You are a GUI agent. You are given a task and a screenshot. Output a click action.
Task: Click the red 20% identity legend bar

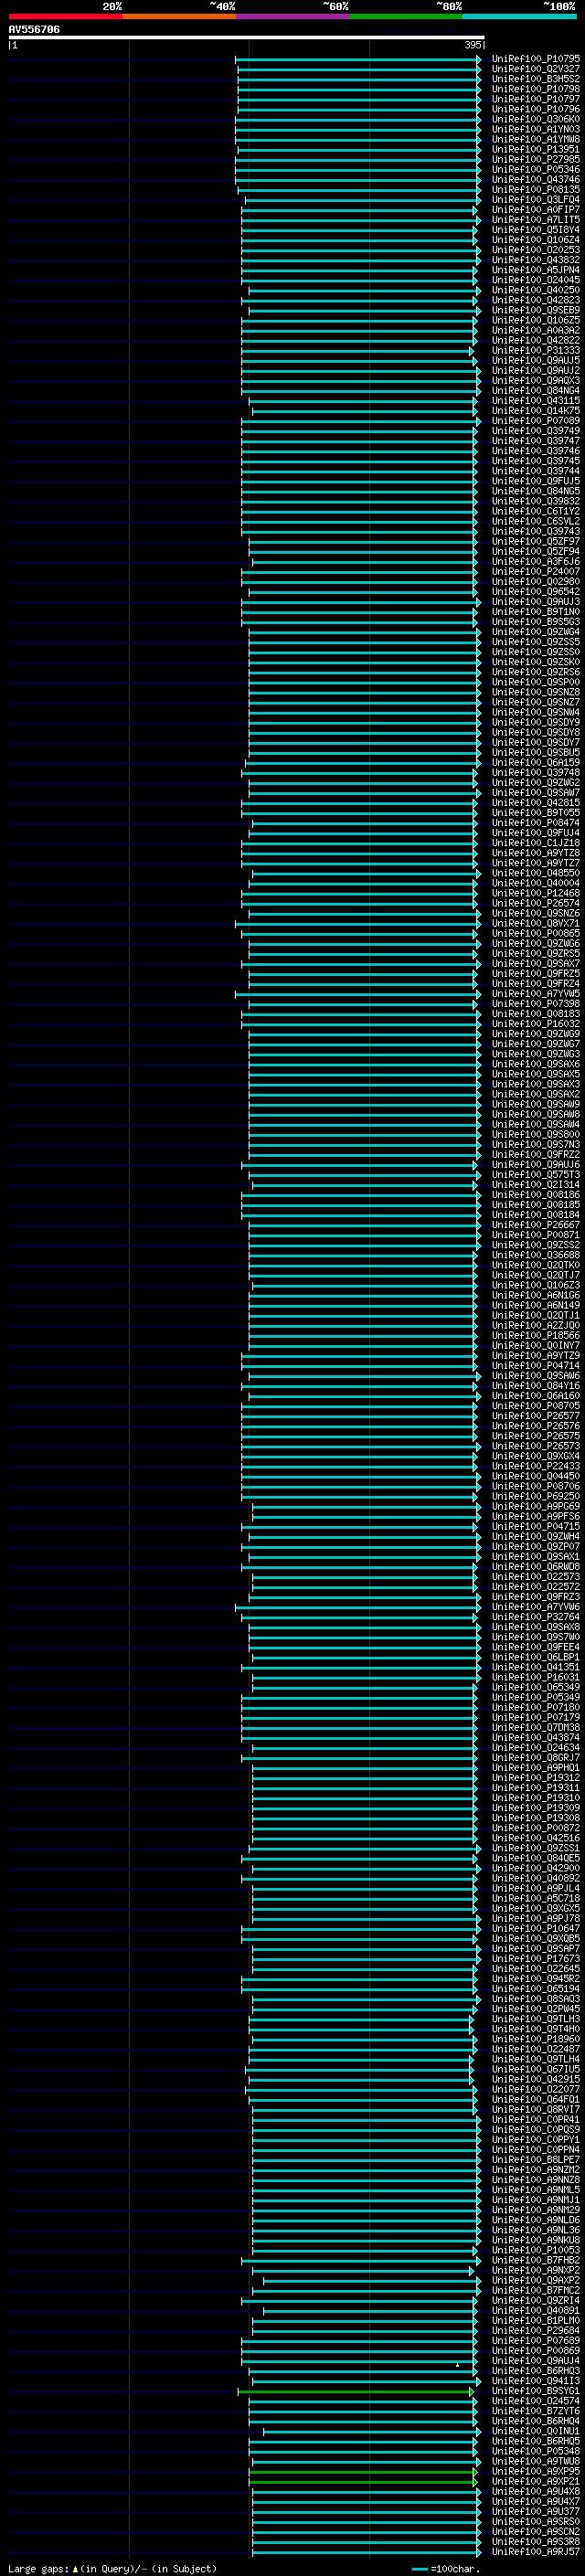[x=65, y=16]
